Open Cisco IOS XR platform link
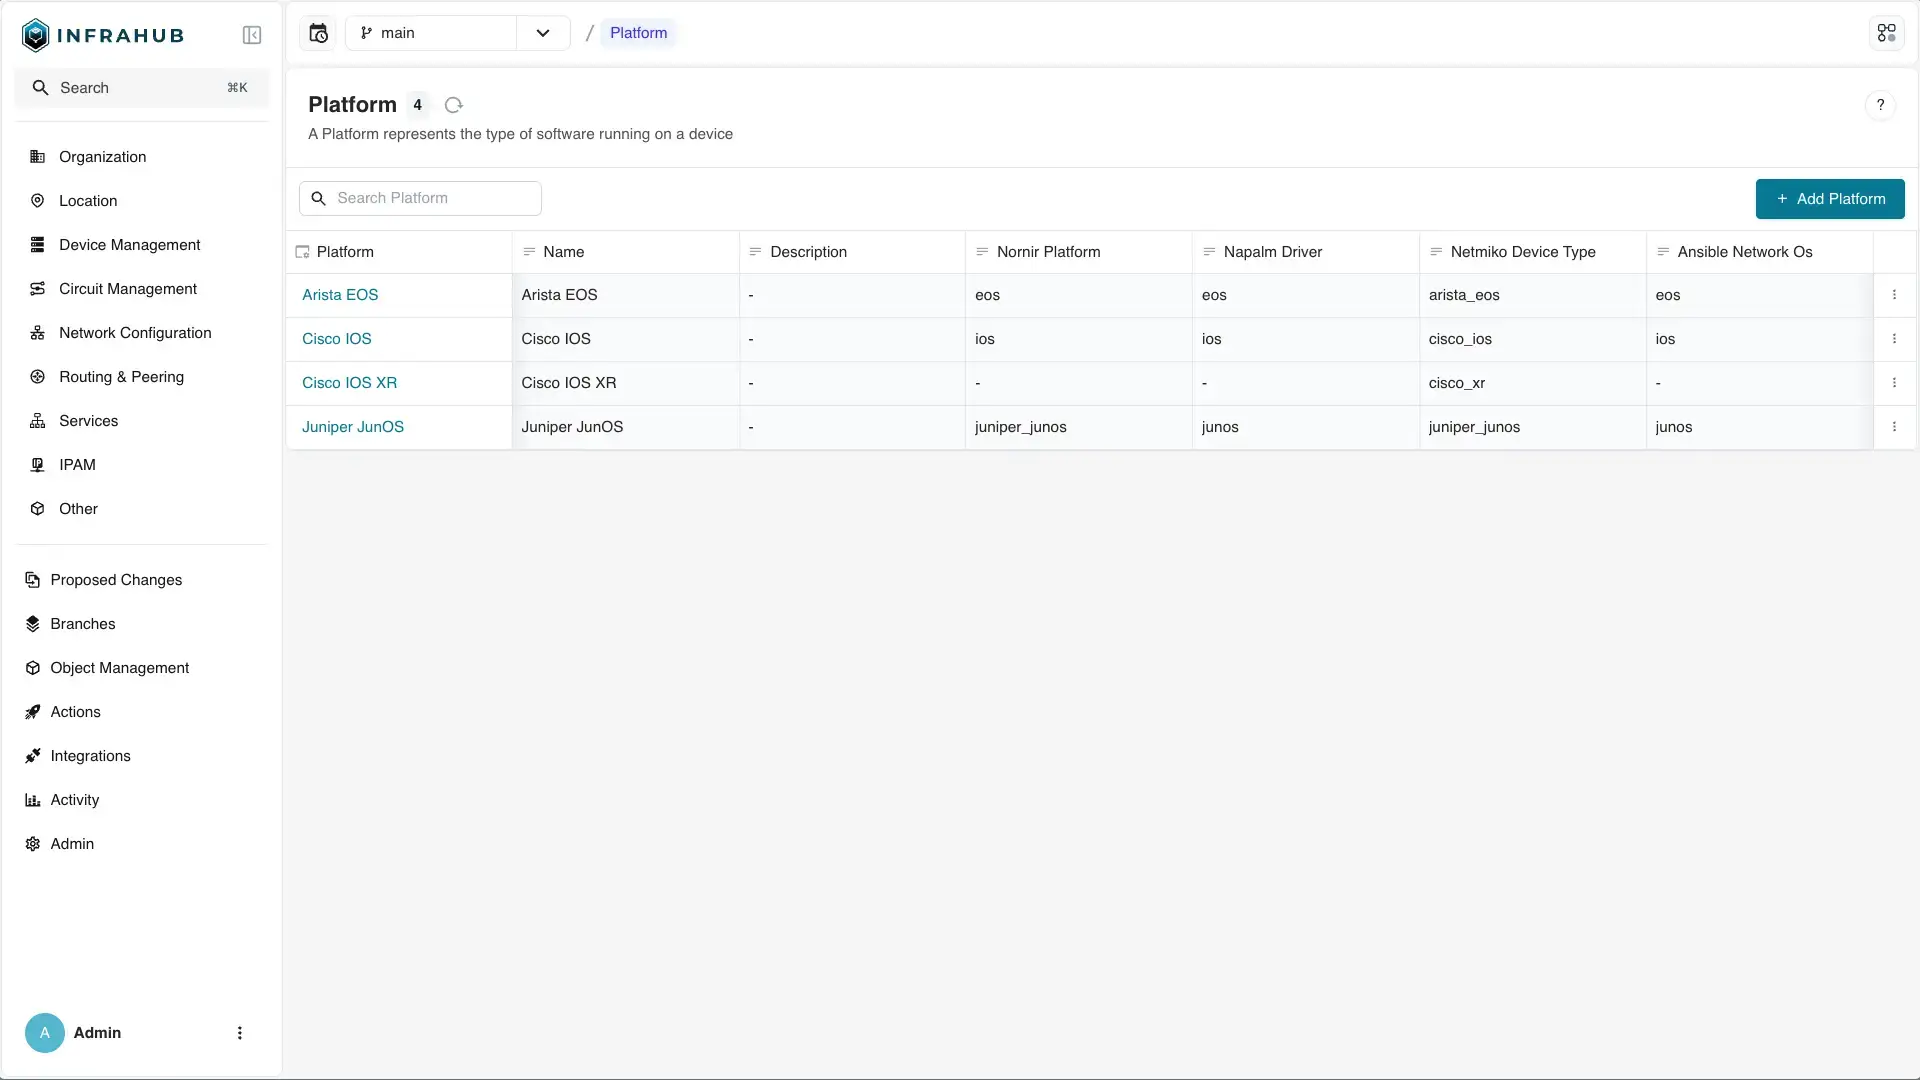Image resolution: width=1920 pixels, height=1080 pixels. (350, 383)
